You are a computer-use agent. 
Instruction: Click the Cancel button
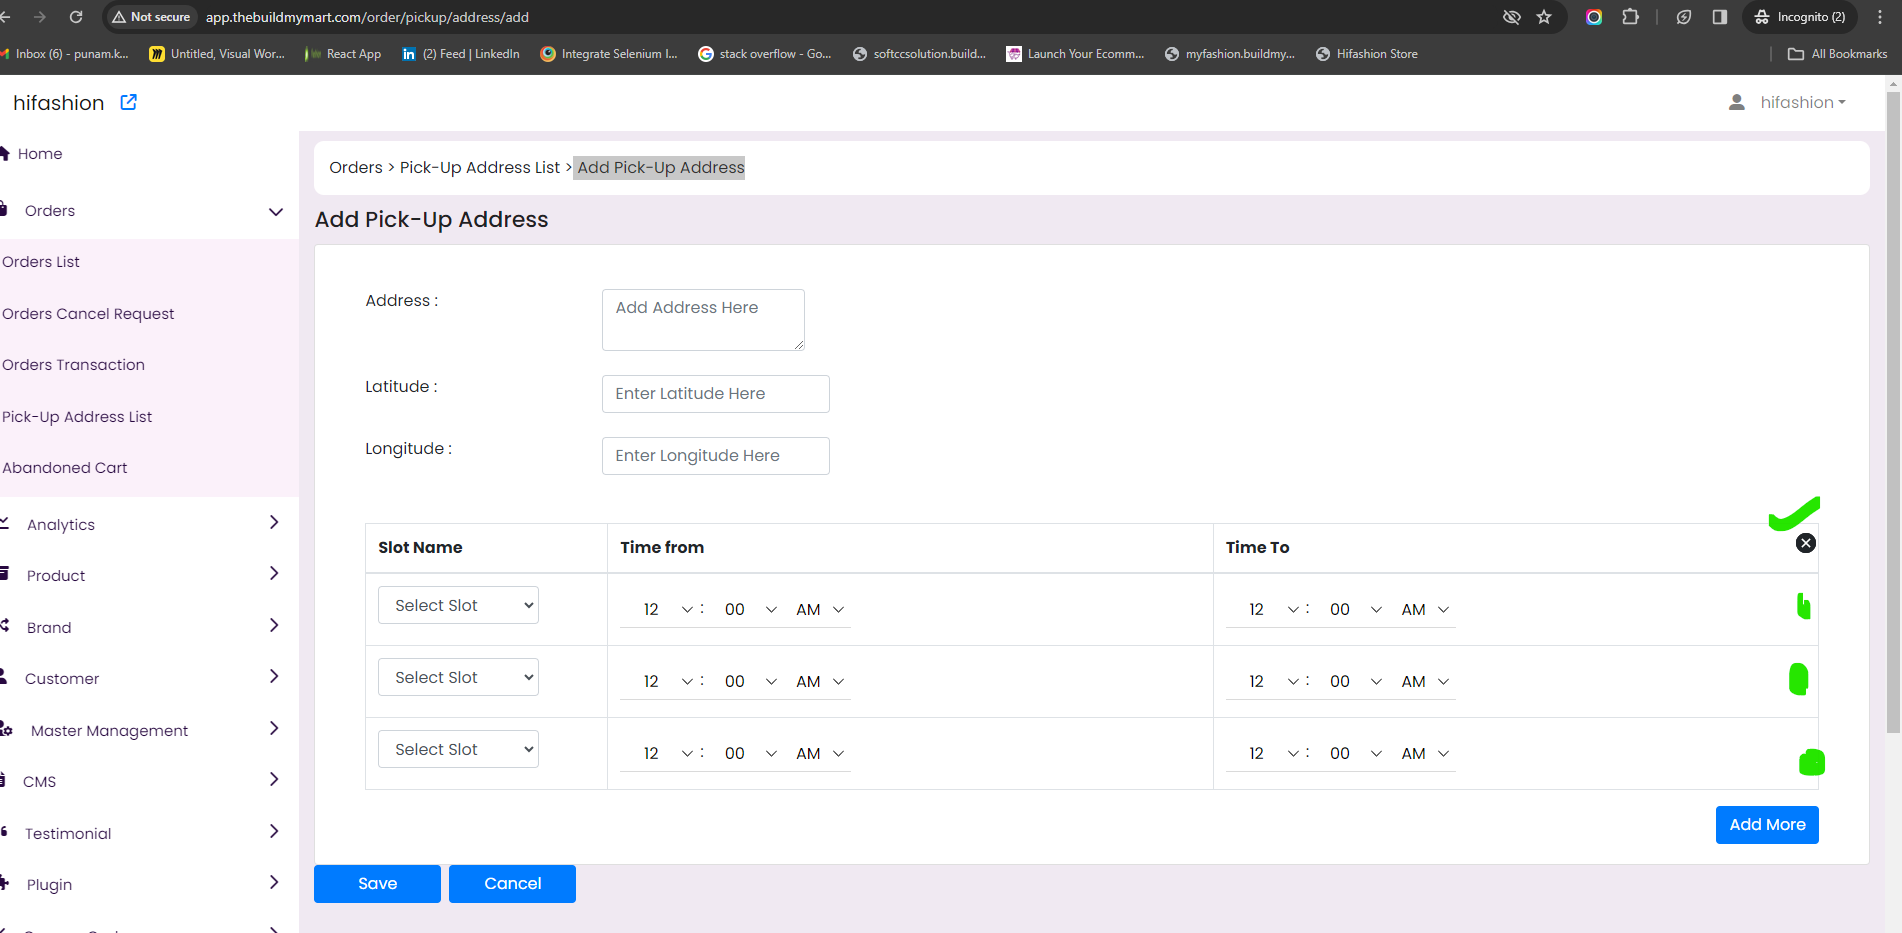point(512,884)
